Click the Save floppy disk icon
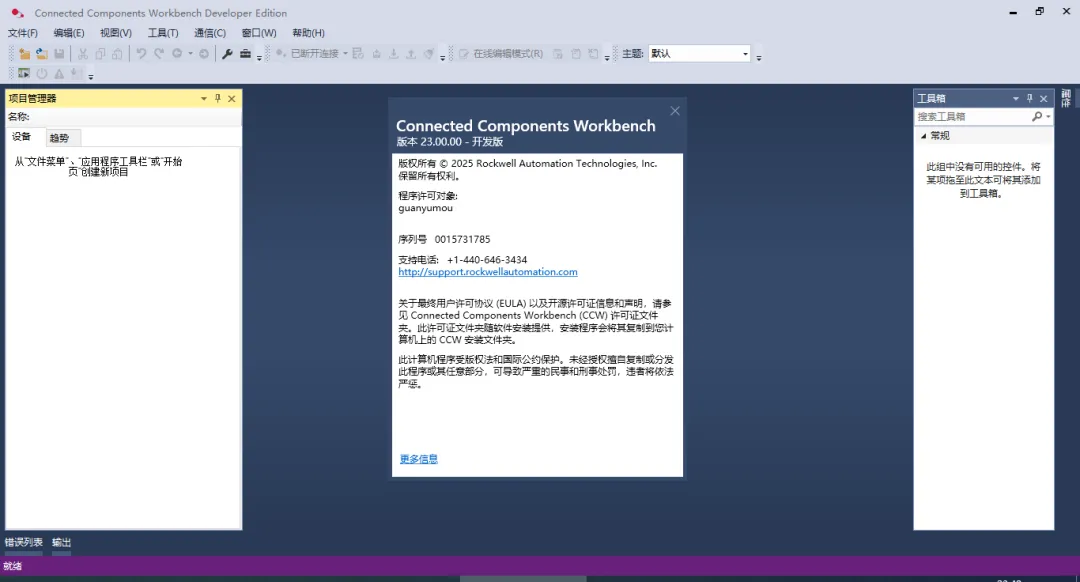Image resolution: width=1080 pixels, height=582 pixels. (x=59, y=54)
